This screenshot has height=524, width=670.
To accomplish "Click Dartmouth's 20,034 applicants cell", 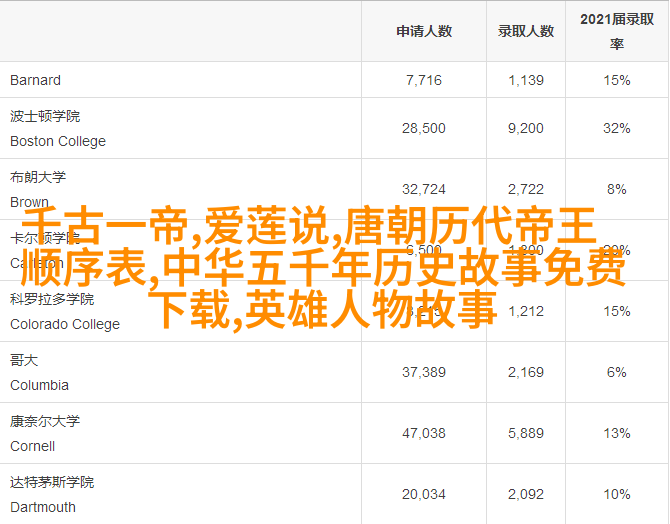I will click(x=424, y=495).
